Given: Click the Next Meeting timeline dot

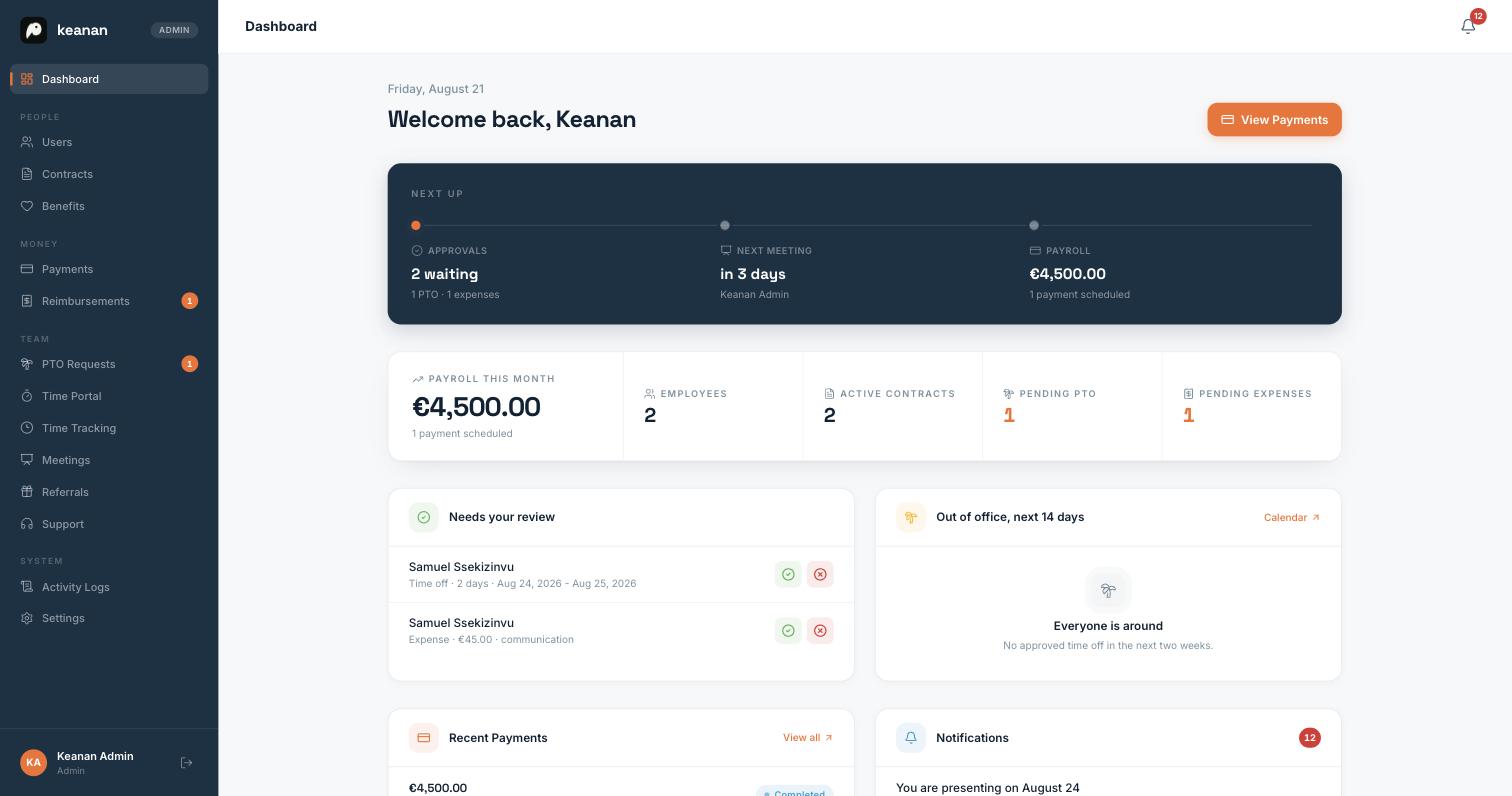Looking at the screenshot, I should pyautogui.click(x=725, y=225).
